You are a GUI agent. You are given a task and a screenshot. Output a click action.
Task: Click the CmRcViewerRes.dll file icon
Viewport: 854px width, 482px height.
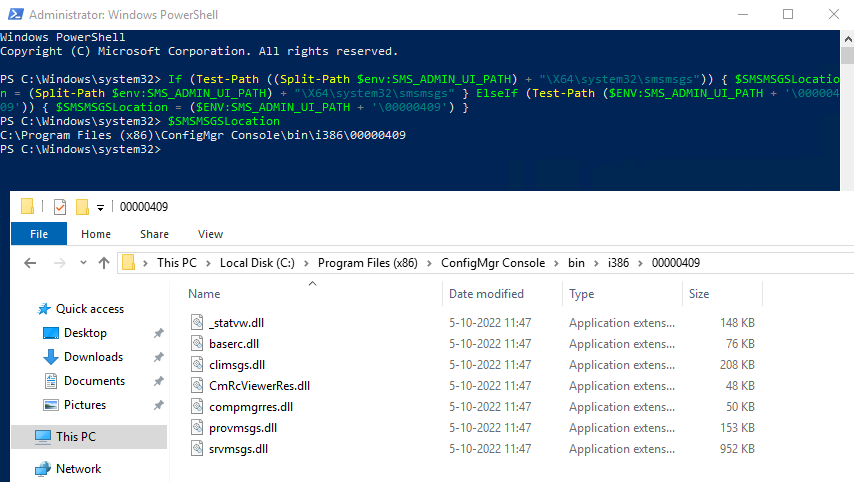(x=197, y=386)
